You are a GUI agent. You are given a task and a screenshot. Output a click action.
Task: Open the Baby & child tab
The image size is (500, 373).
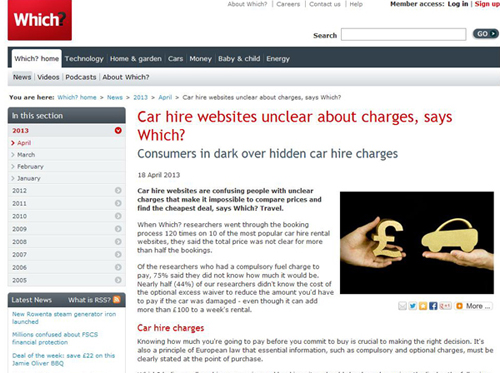point(239,59)
